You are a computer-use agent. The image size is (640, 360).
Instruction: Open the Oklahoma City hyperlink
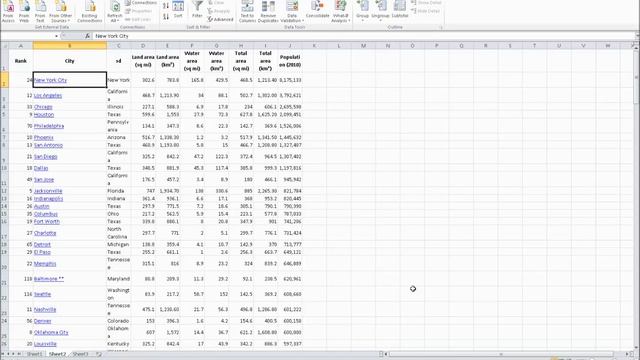[51, 333]
